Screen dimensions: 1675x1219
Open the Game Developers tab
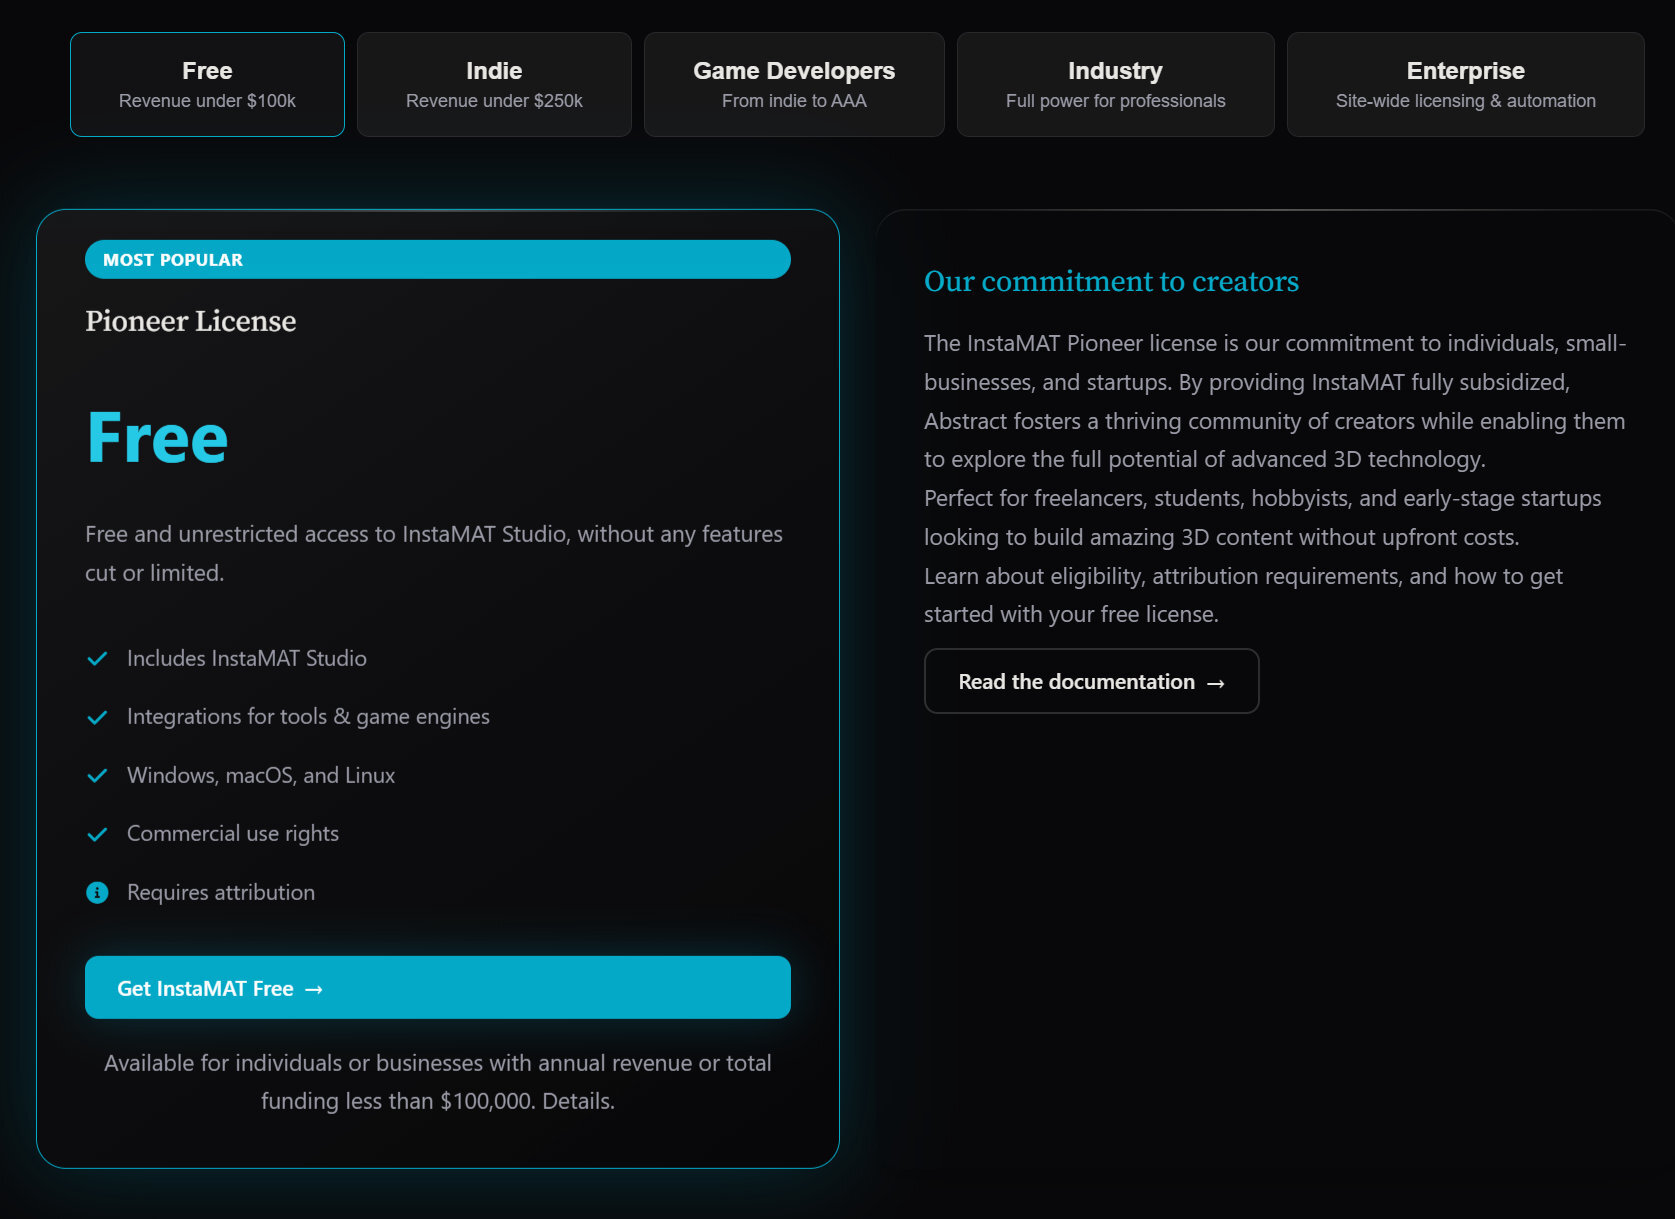pos(794,84)
